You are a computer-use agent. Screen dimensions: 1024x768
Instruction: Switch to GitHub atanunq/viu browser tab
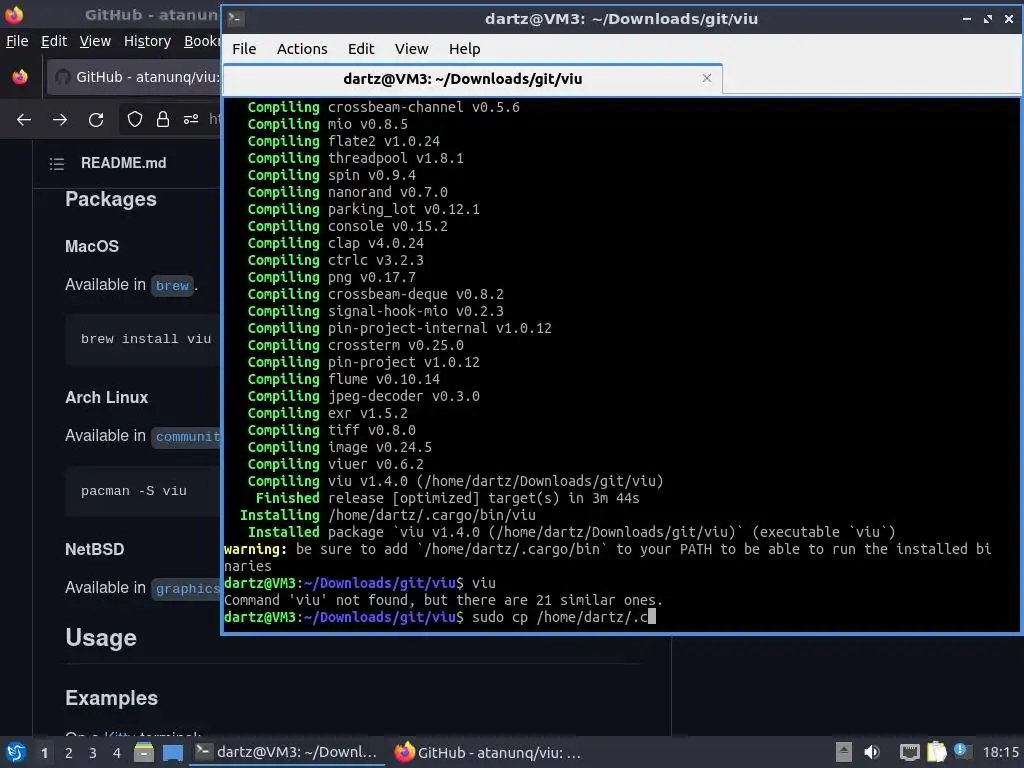[134, 77]
